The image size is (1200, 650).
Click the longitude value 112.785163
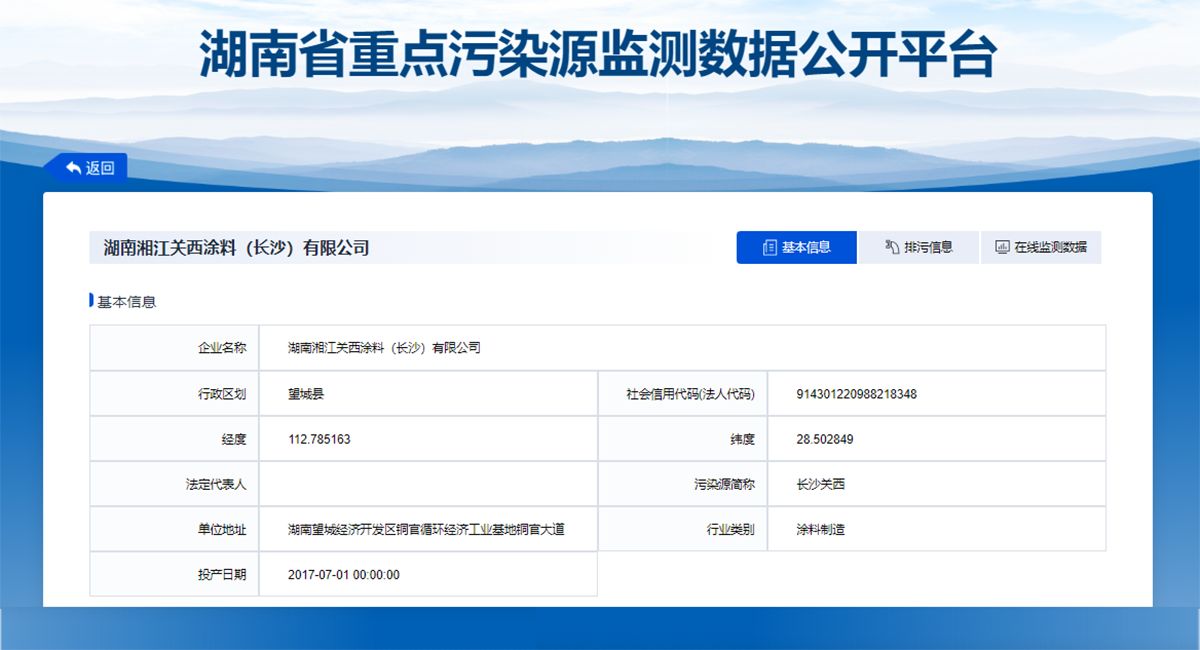coord(319,439)
